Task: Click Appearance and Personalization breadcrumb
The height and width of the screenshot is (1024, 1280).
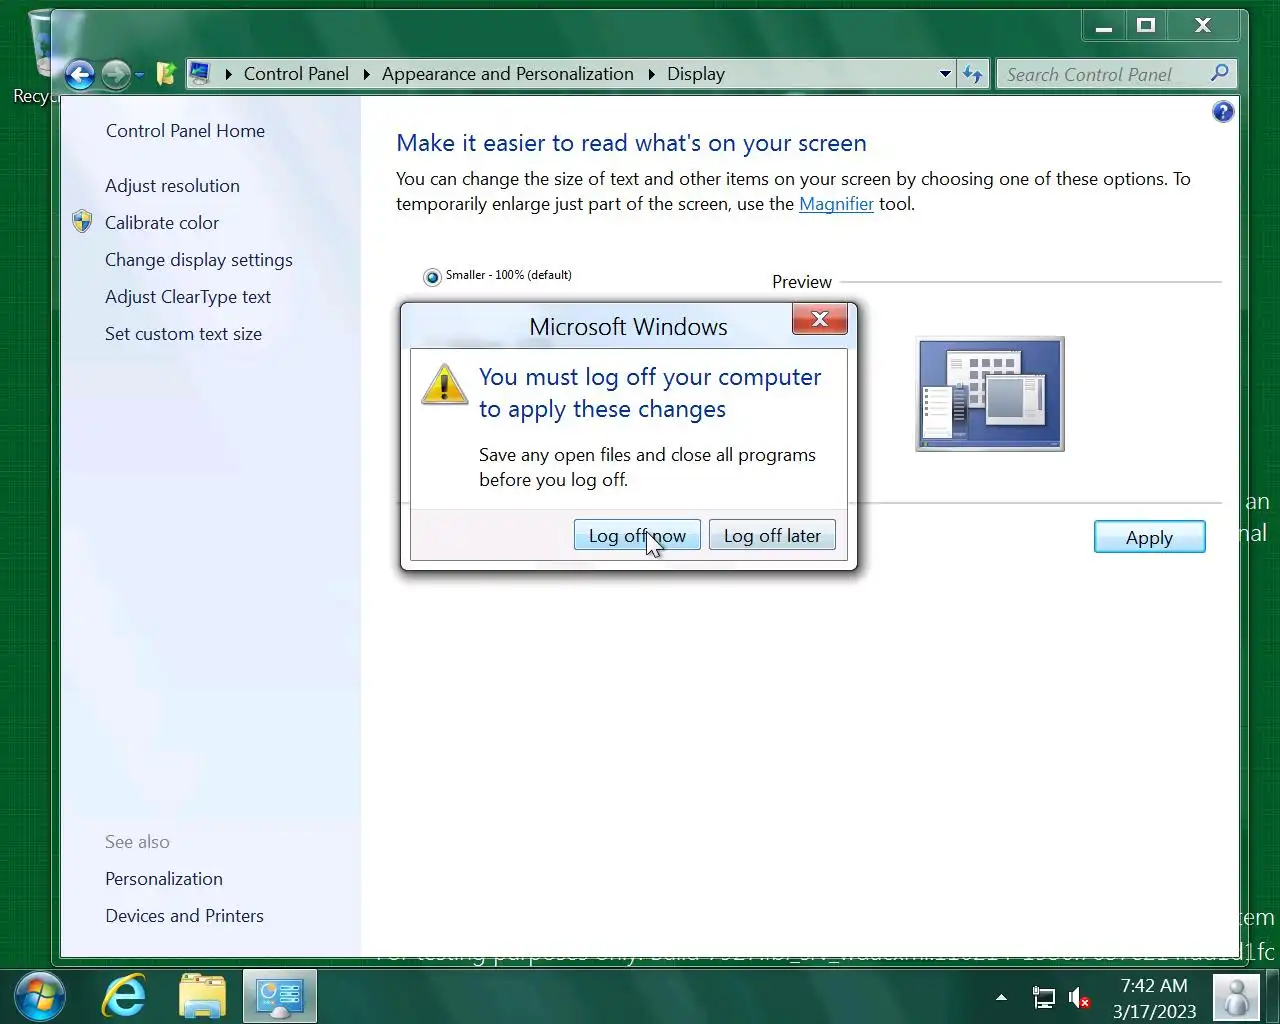Action: (x=507, y=74)
